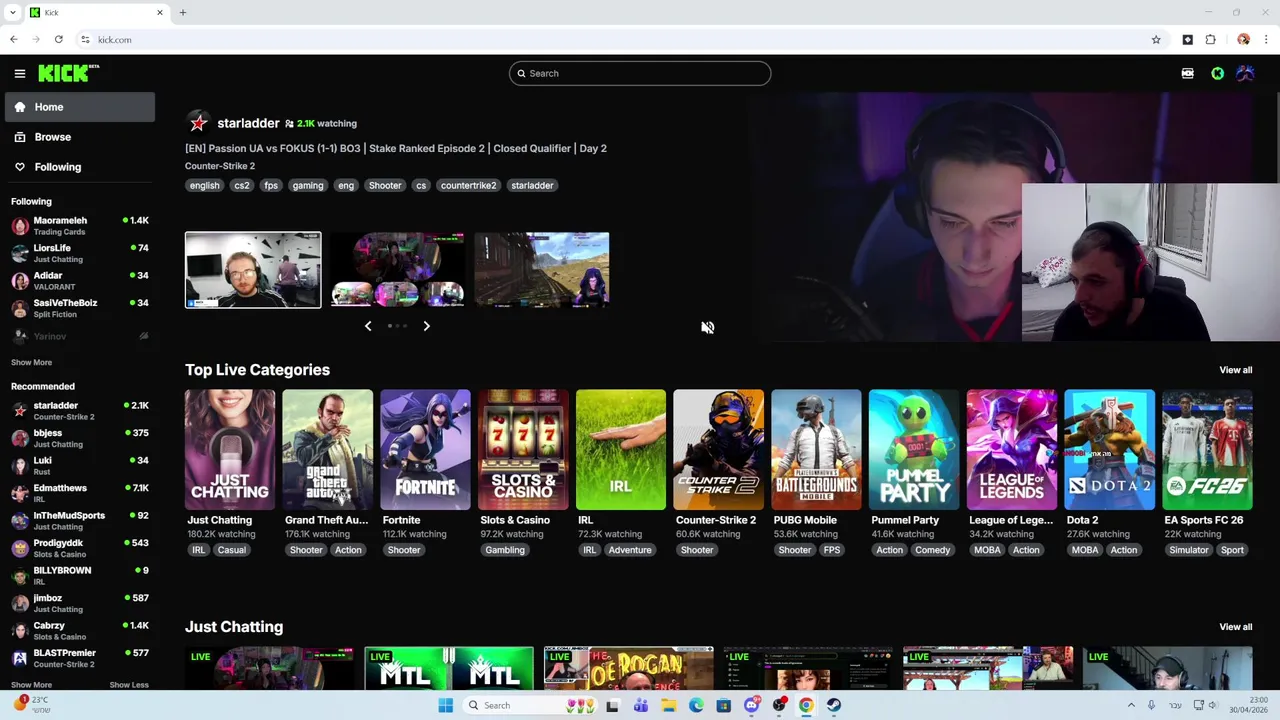
Task: Select the english tag
Action: (x=204, y=185)
